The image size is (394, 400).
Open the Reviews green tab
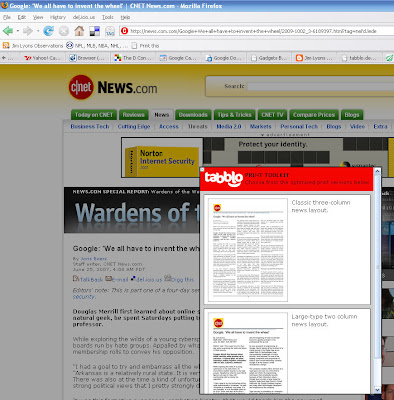tap(133, 115)
